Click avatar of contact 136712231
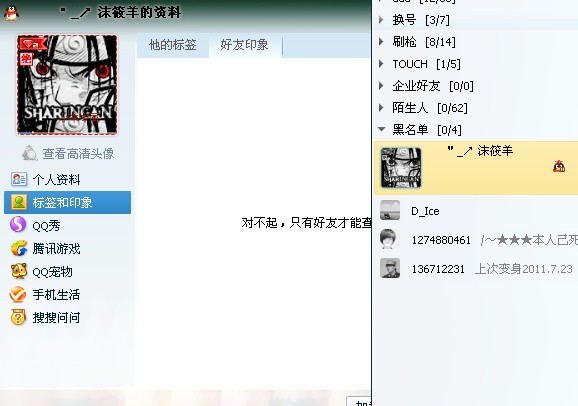The height and width of the screenshot is (406, 578). point(390,268)
